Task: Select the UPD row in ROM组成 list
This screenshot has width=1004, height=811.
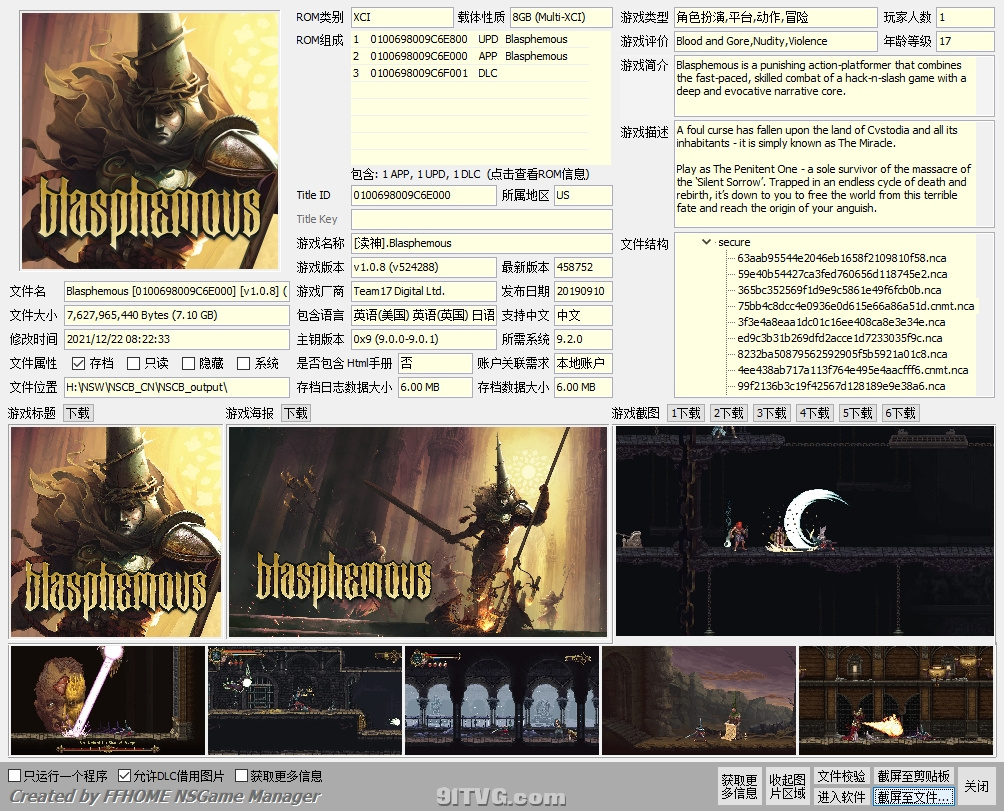Action: [480, 40]
